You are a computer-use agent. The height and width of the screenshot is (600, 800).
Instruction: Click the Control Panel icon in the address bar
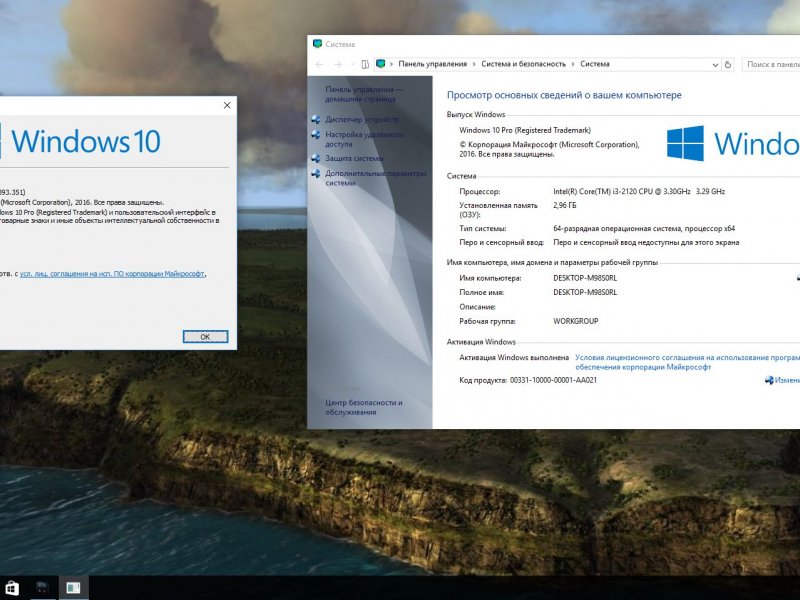tap(381, 64)
